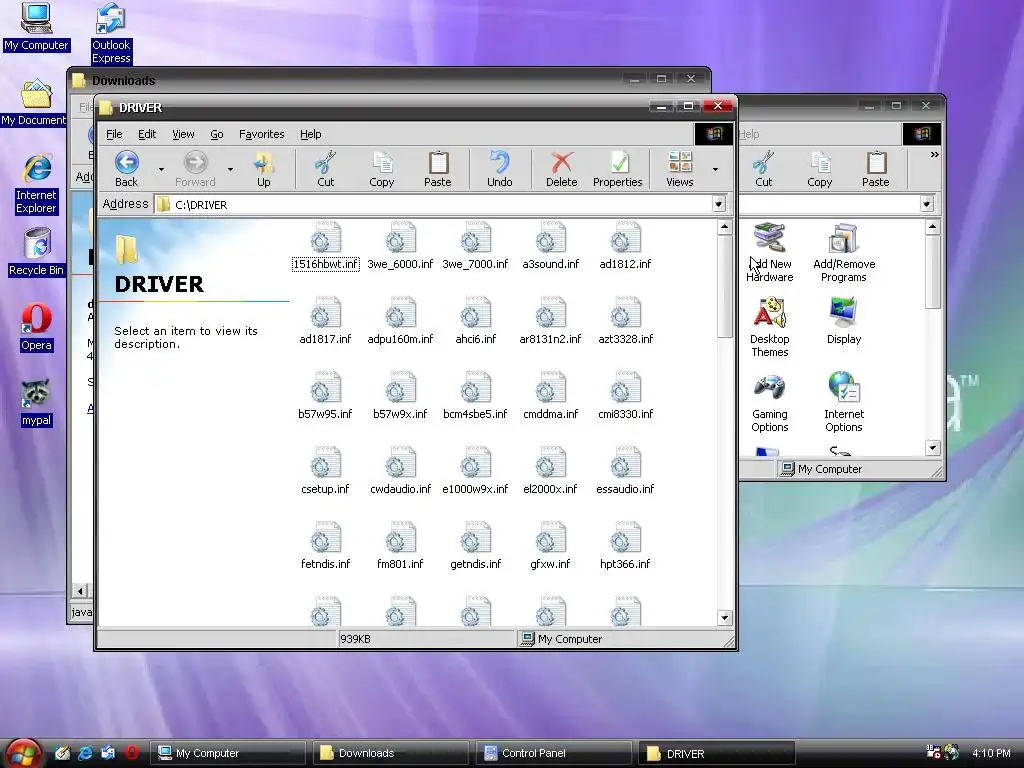Open the Back history dropdown arrow
Image resolution: width=1024 pixels, height=768 pixels.
[161, 170]
